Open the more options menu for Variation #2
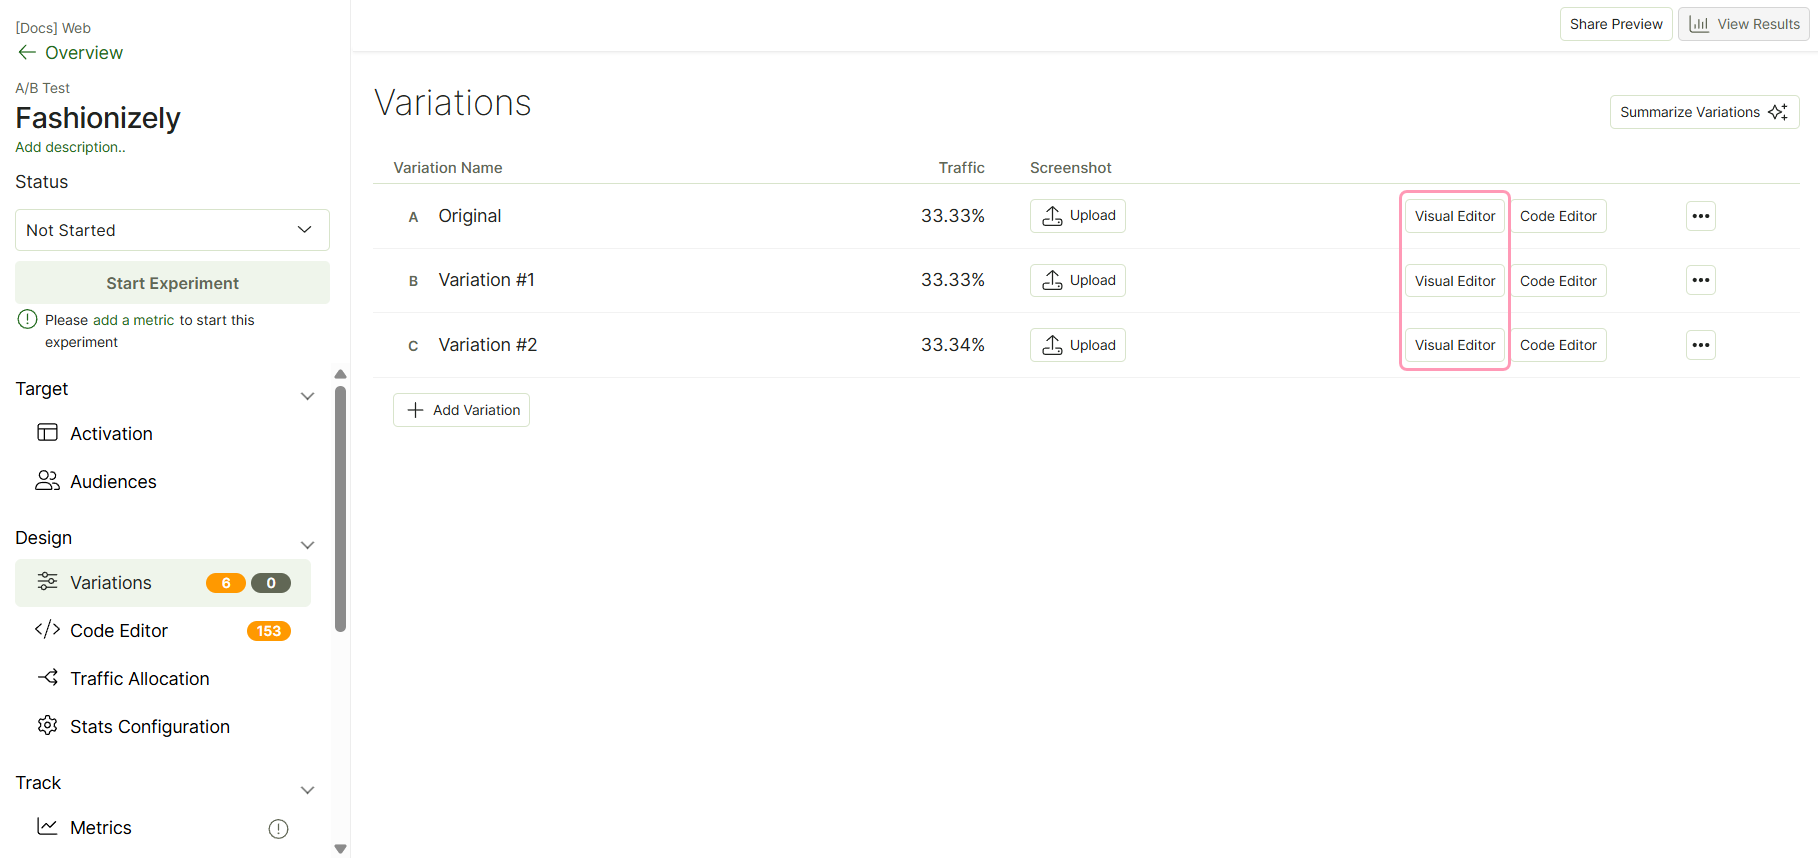Image resolution: width=1818 pixels, height=858 pixels. [x=1701, y=345]
